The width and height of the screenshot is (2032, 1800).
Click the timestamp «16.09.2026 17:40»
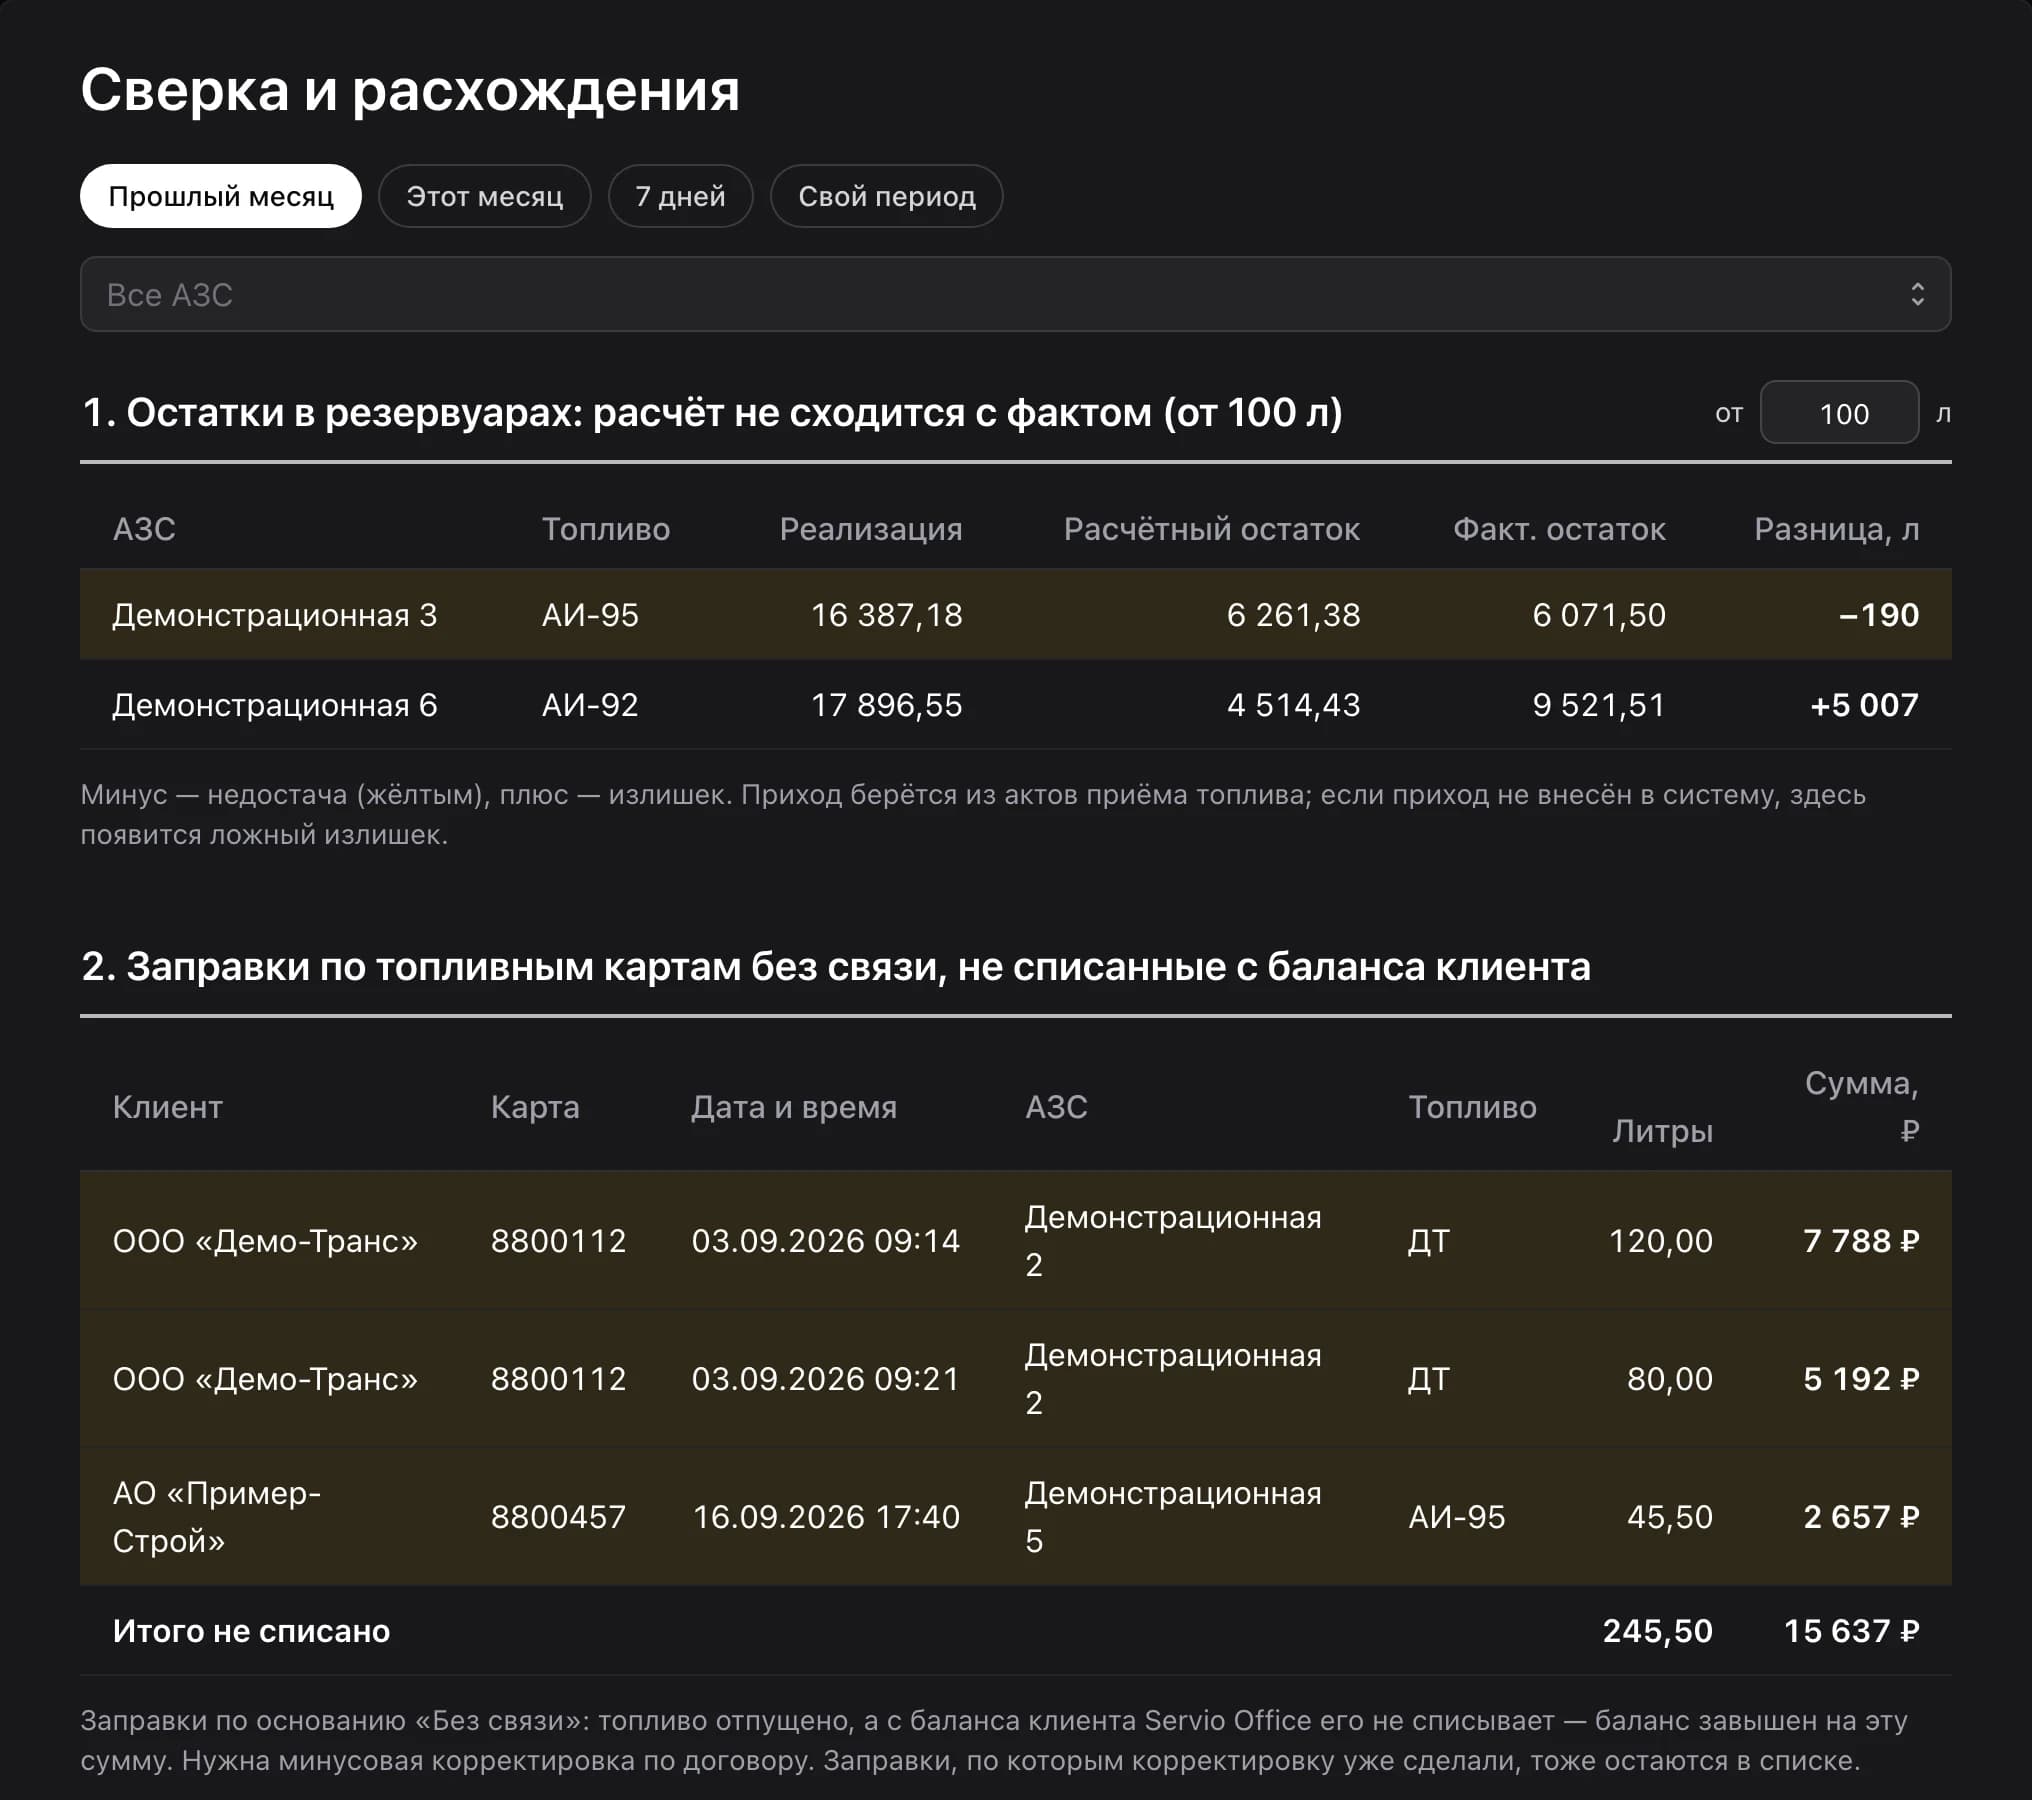pos(825,1516)
